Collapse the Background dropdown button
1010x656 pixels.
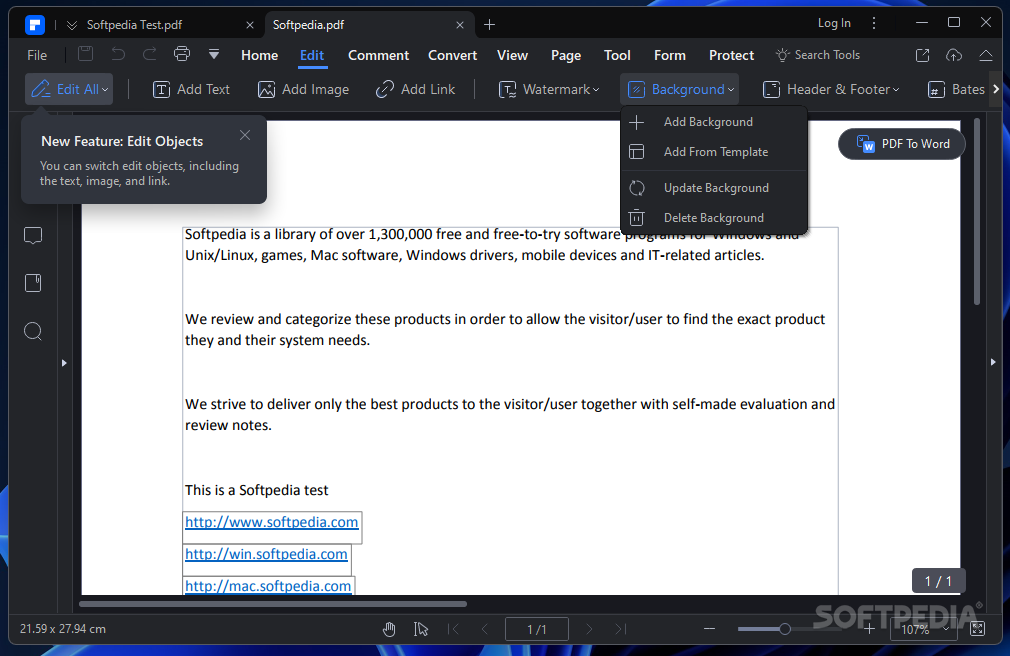click(680, 90)
